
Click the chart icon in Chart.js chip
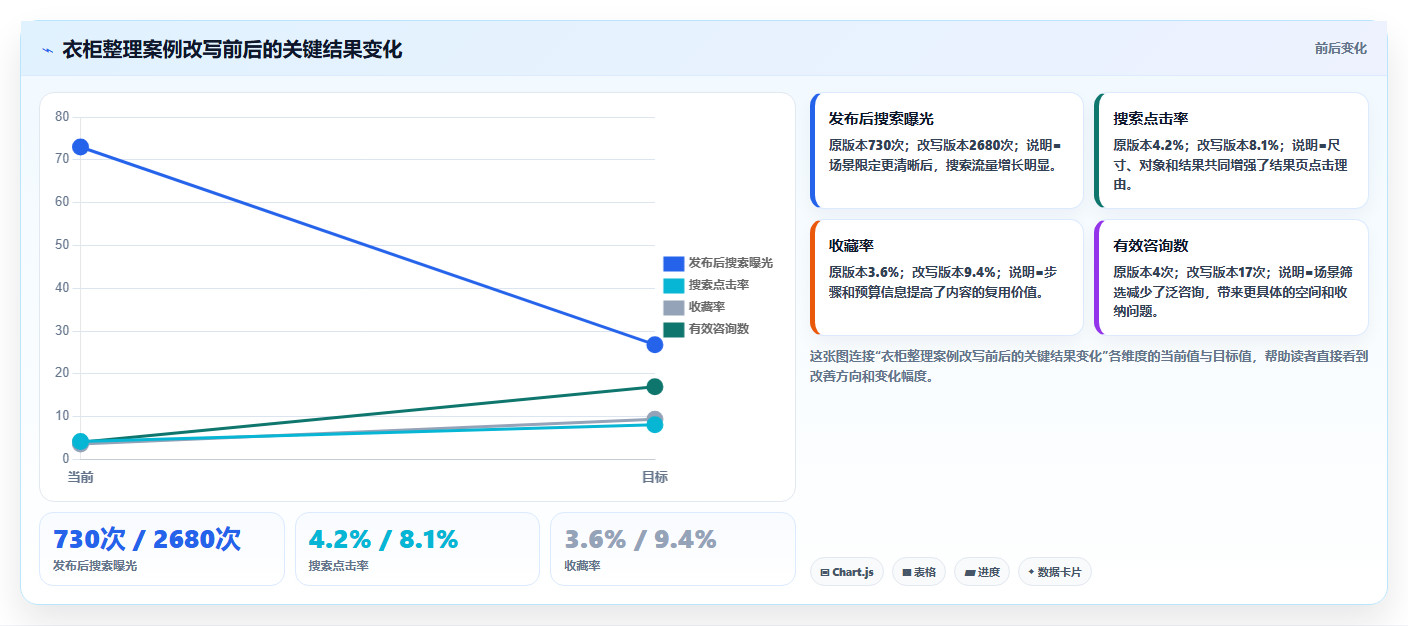coord(824,573)
